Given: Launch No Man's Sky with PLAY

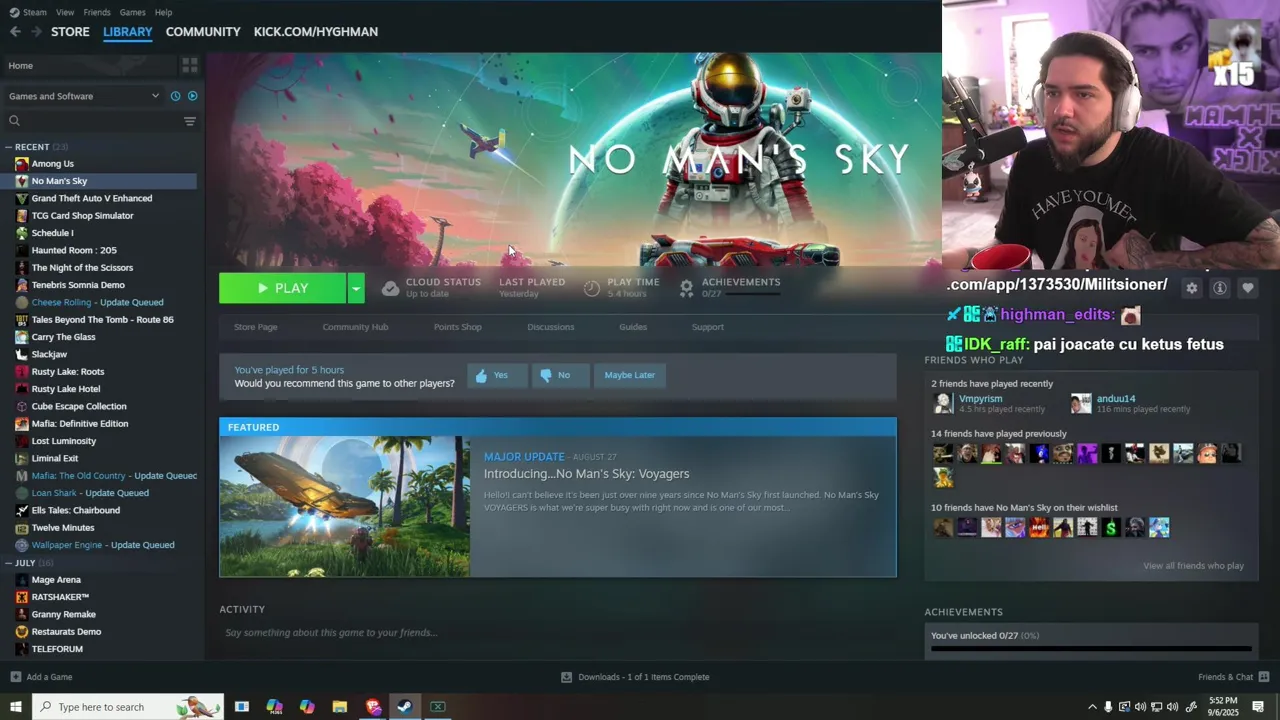Looking at the screenshot, I should (x=282, y=288).
